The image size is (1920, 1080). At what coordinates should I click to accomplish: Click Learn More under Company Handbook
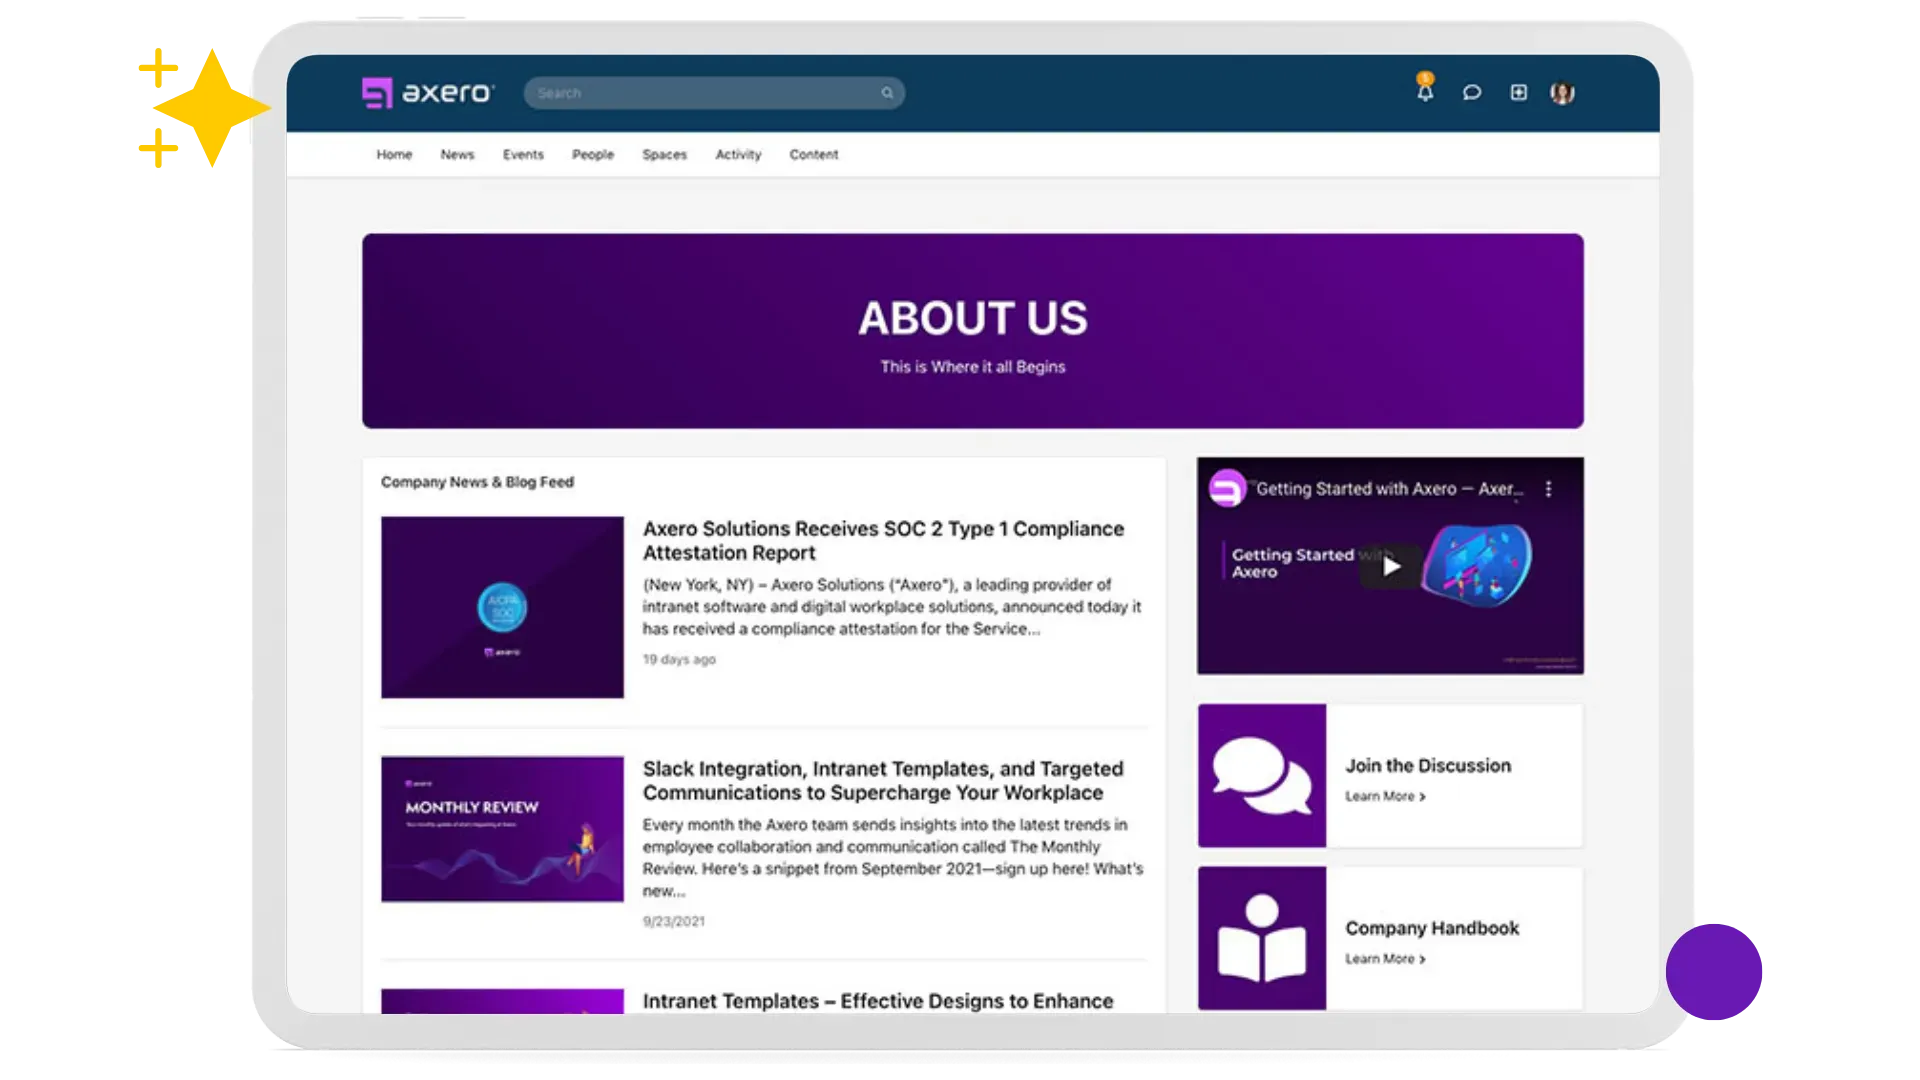coord(1385,959)
